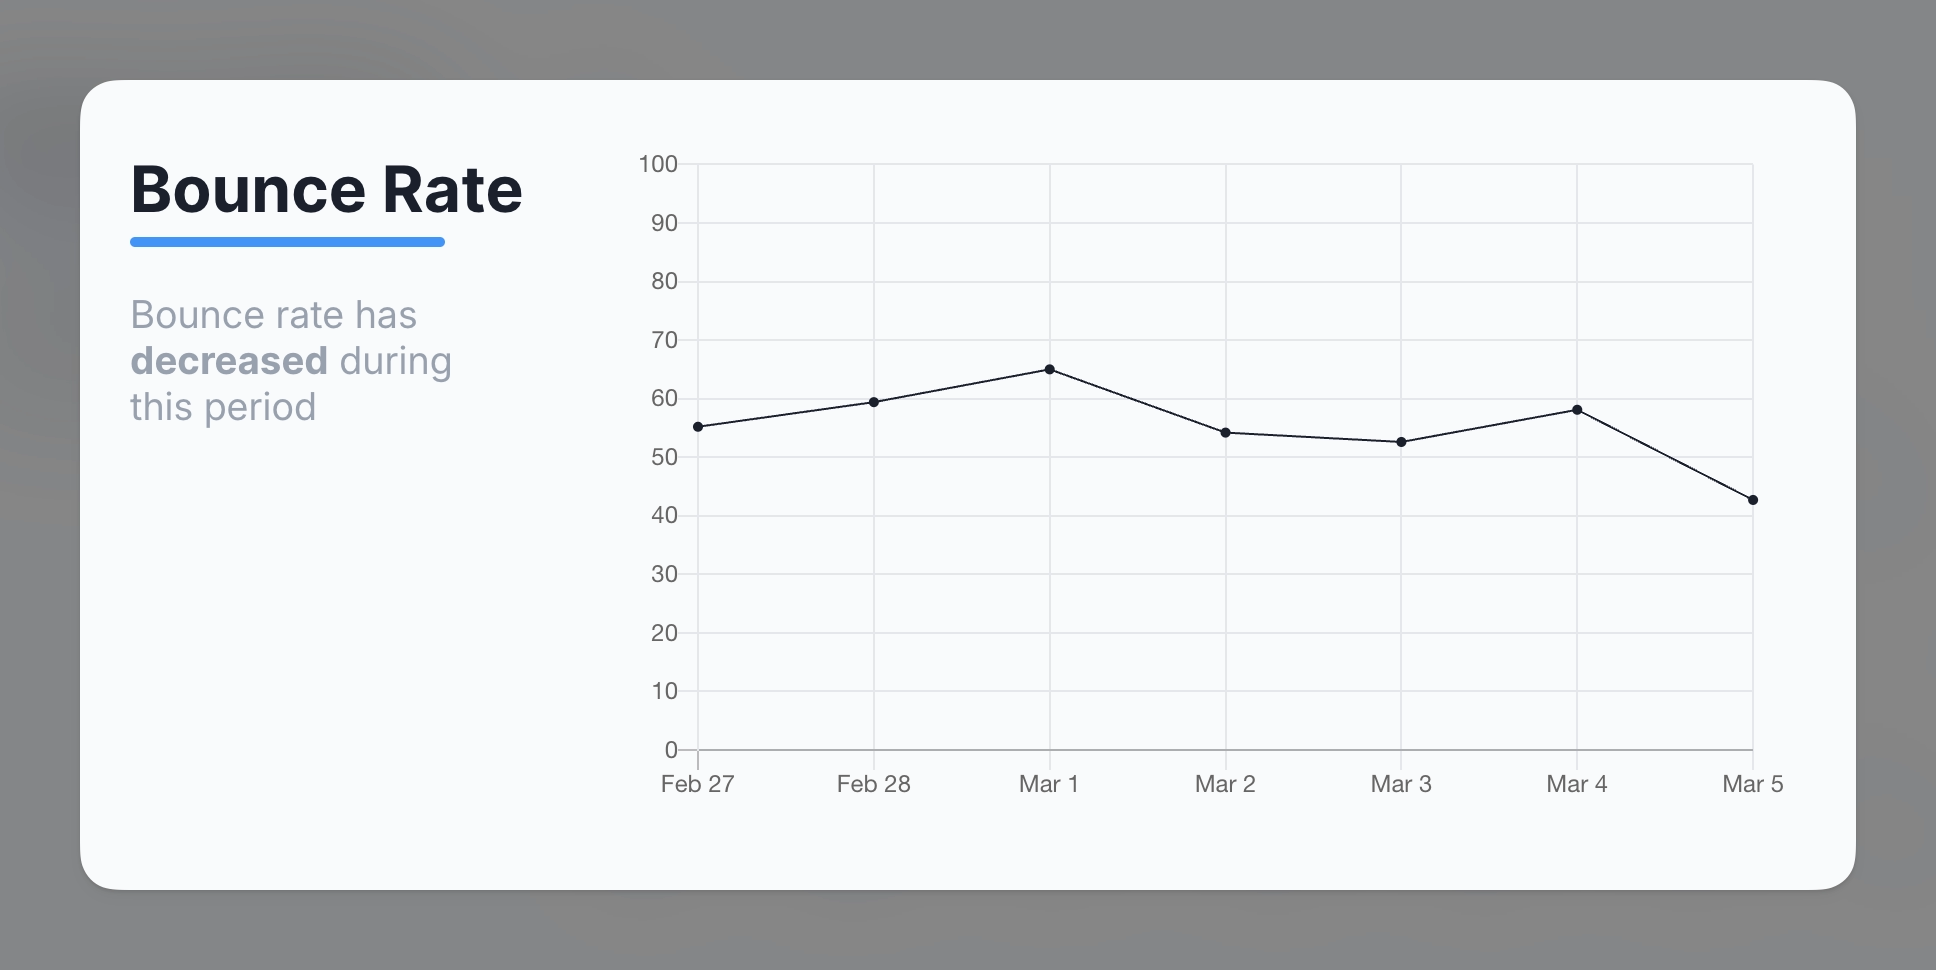The height and width of the screenshot is (970, 1936).
Task: Click the 100 y-axis label
Action: tap(658, 164)
